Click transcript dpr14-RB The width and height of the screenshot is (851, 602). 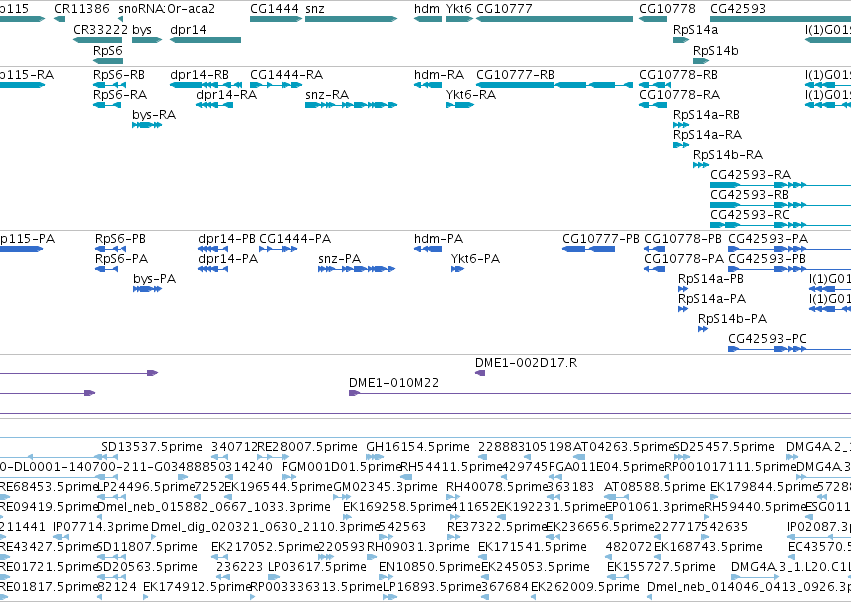coord(205,85)
